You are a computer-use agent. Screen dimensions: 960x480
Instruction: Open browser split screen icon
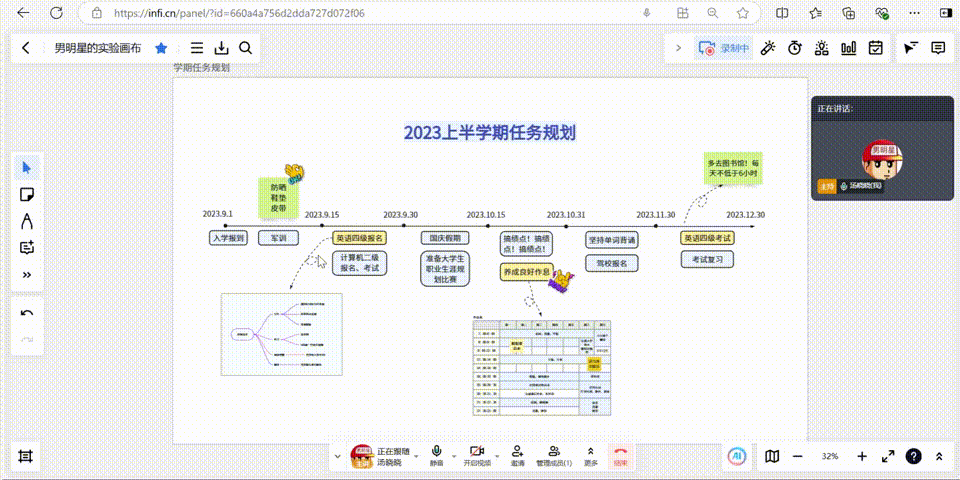tap(782, 13)
